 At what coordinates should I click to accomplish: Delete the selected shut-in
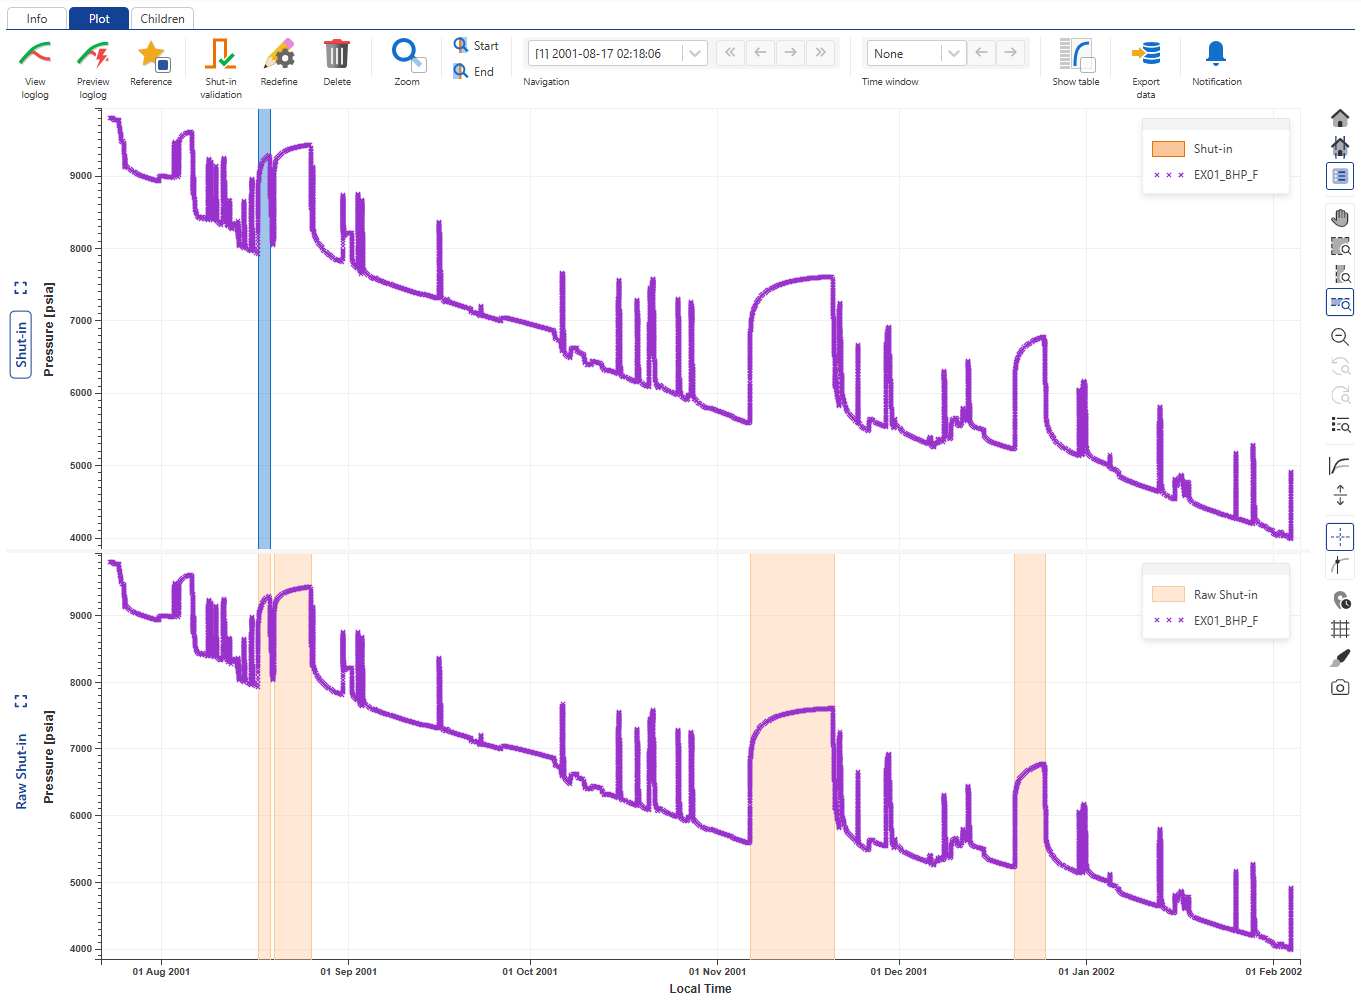click(337, 57)
